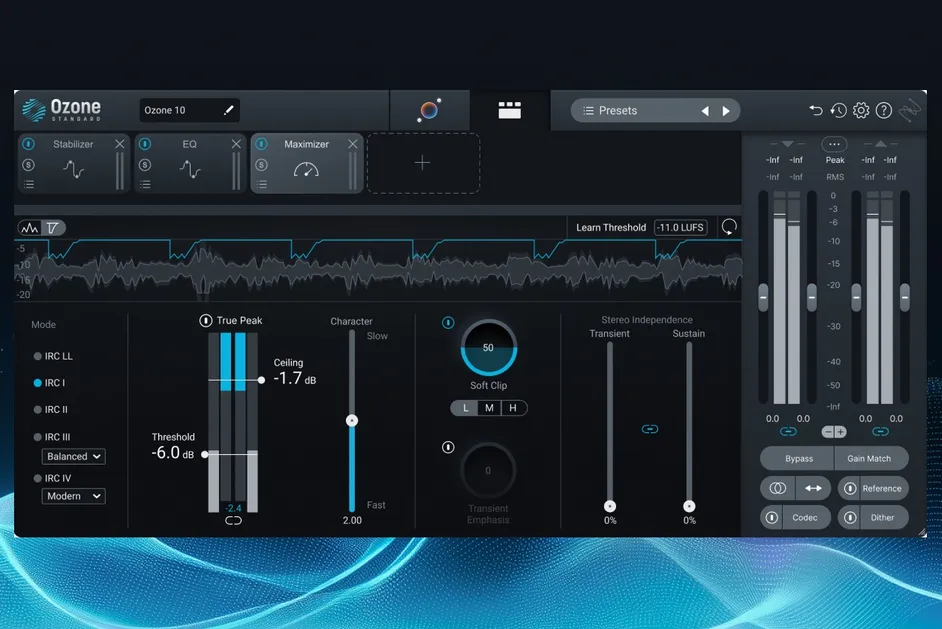Open the help question mark icon
The image size is (942, 629).
click(x=884, y=110)
